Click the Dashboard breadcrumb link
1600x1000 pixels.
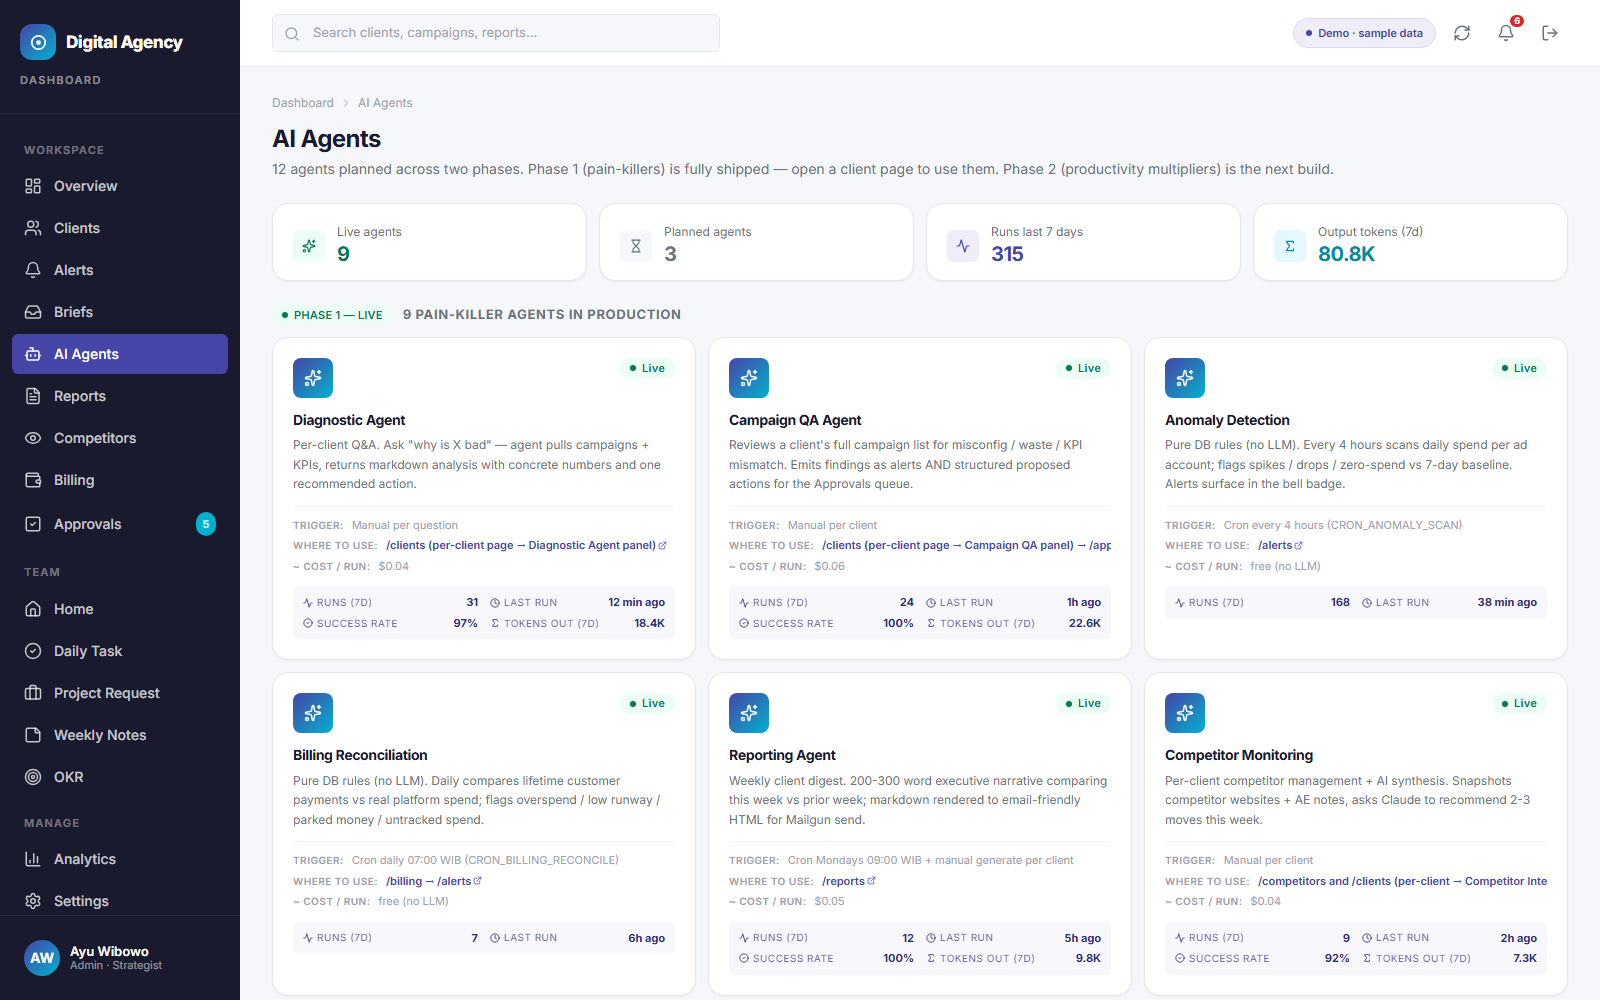tap(303, 103)
